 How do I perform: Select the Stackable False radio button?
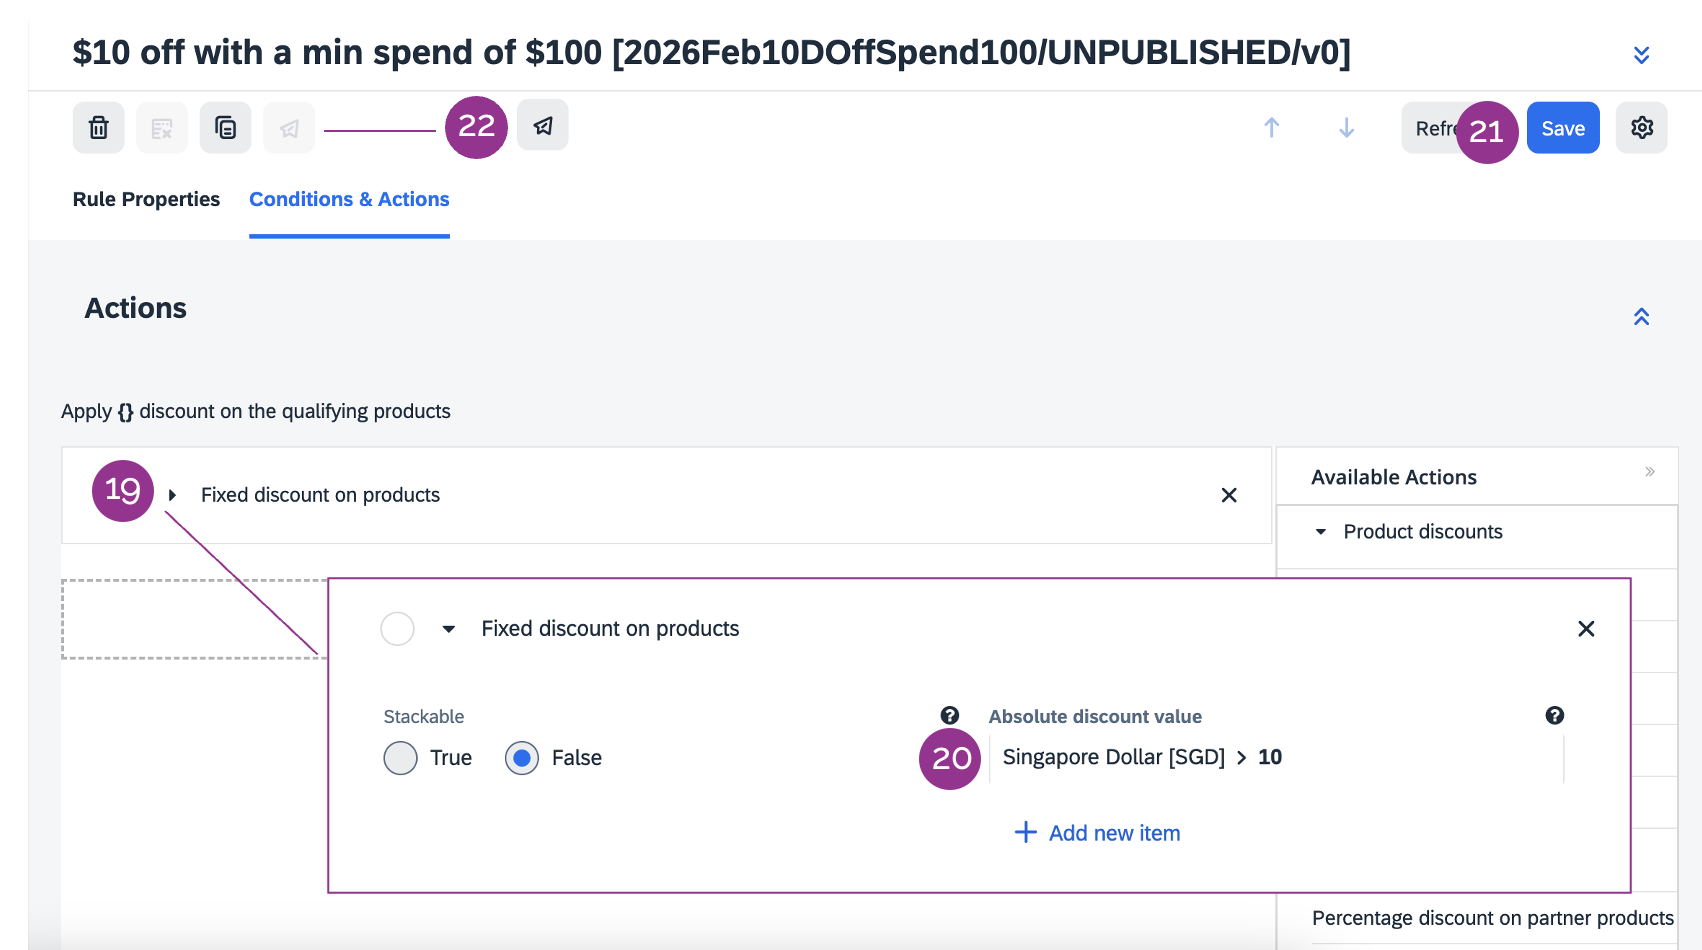[x=522, y=758]
